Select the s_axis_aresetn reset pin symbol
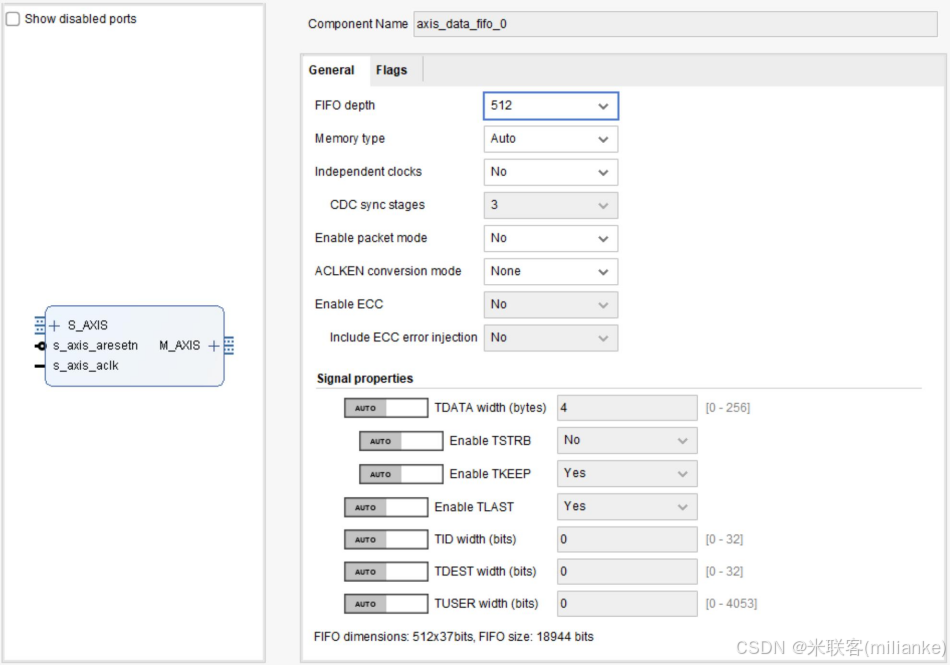This screenshot has height=665, width=950. (x=40, y=345)
